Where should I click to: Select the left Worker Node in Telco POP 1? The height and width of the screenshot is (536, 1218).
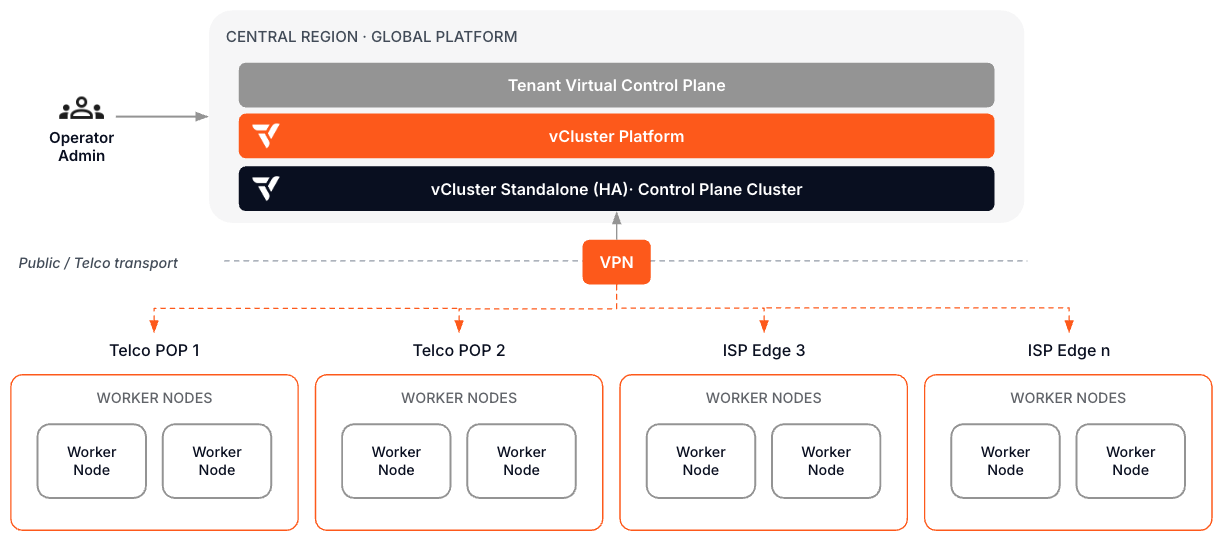[92, 461]
